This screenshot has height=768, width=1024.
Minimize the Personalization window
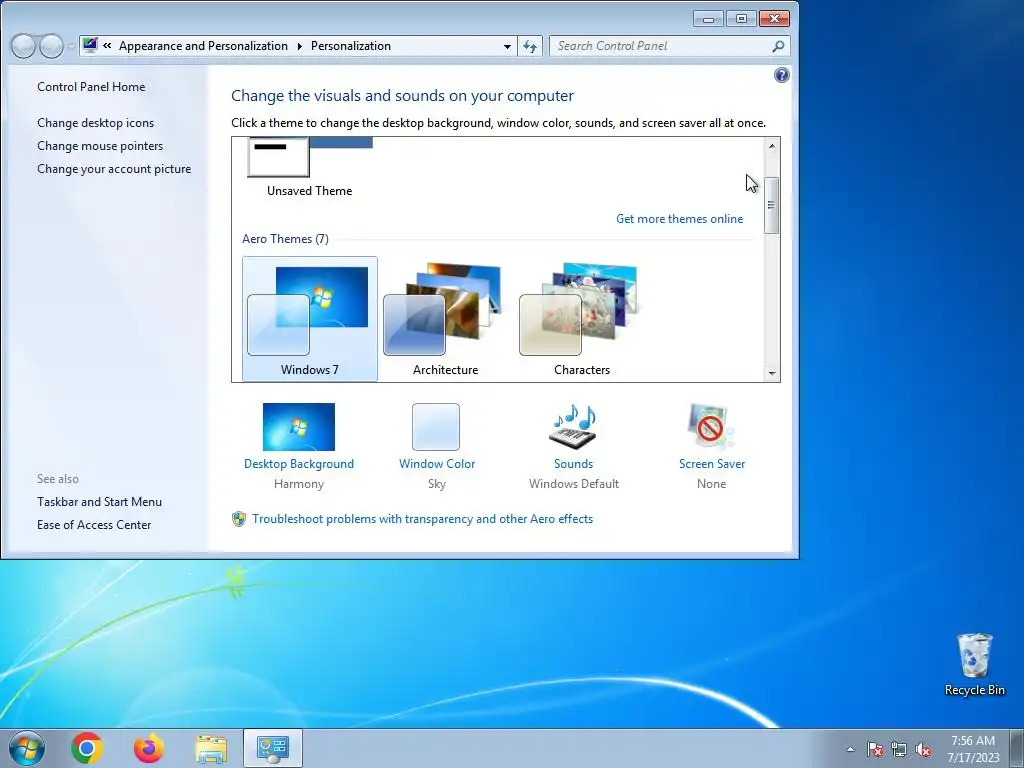(x=708, y=19)
